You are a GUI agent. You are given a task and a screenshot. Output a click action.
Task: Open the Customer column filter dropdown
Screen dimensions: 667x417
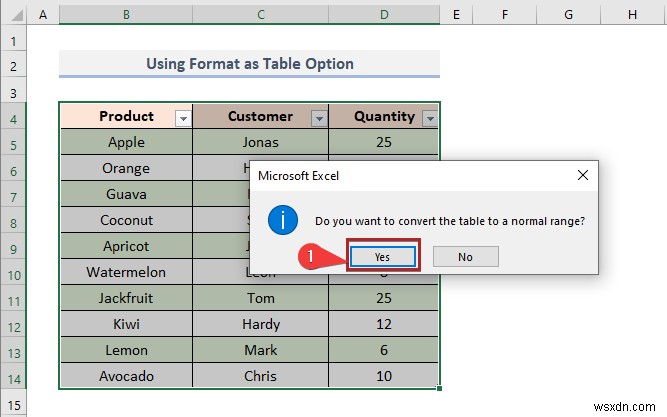click(319, 118)
